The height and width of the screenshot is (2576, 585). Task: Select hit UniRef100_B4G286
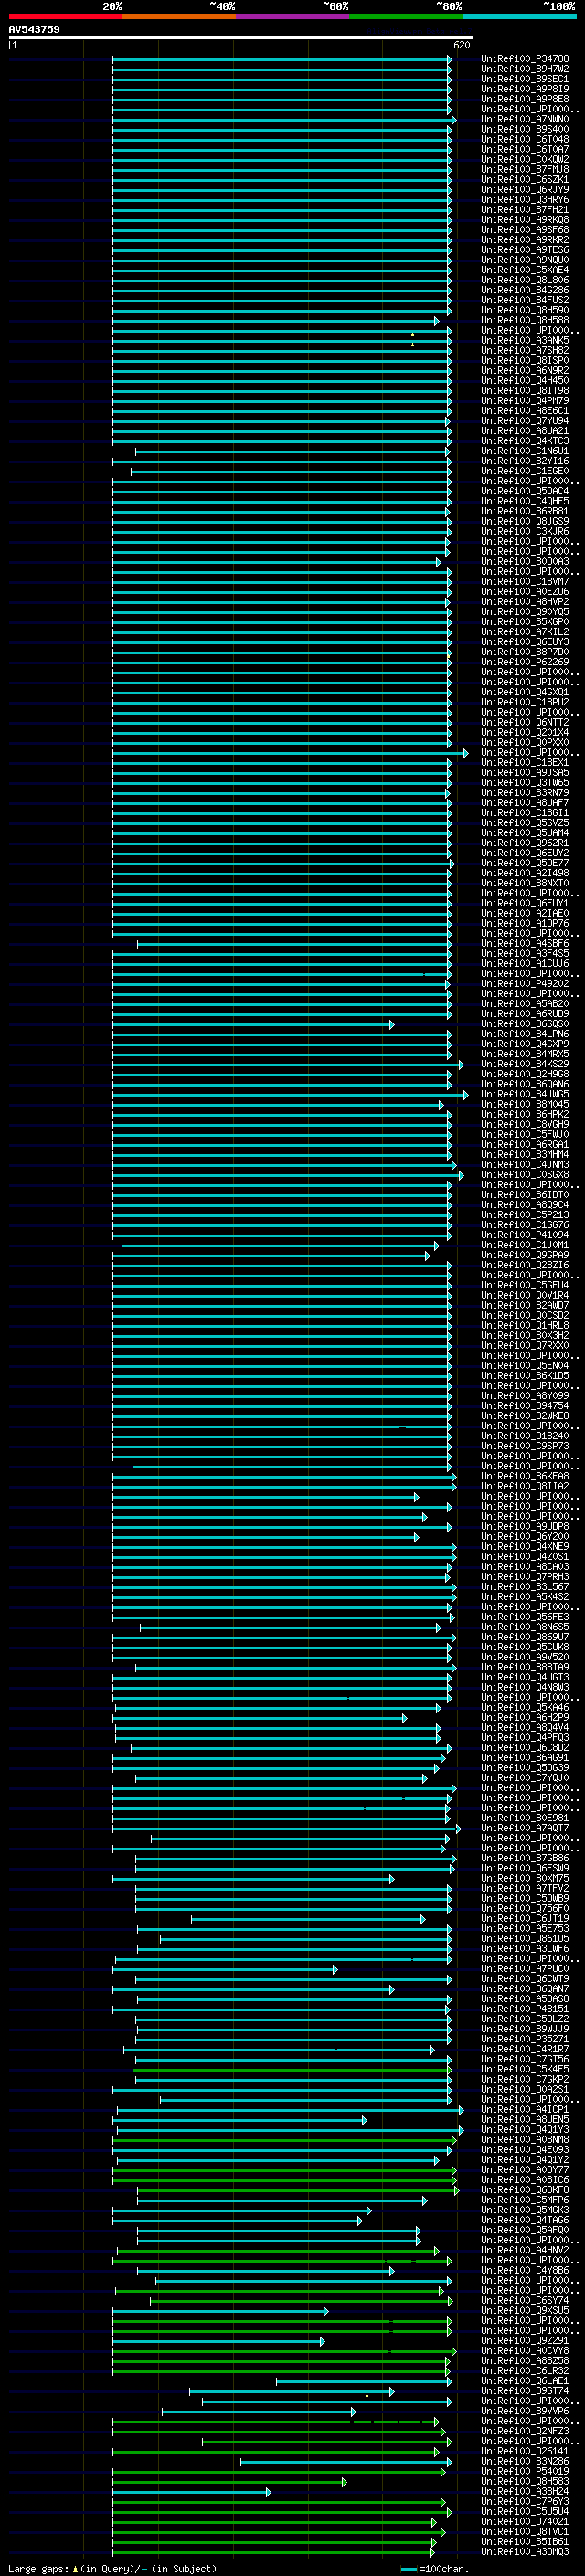click(525, 290)
